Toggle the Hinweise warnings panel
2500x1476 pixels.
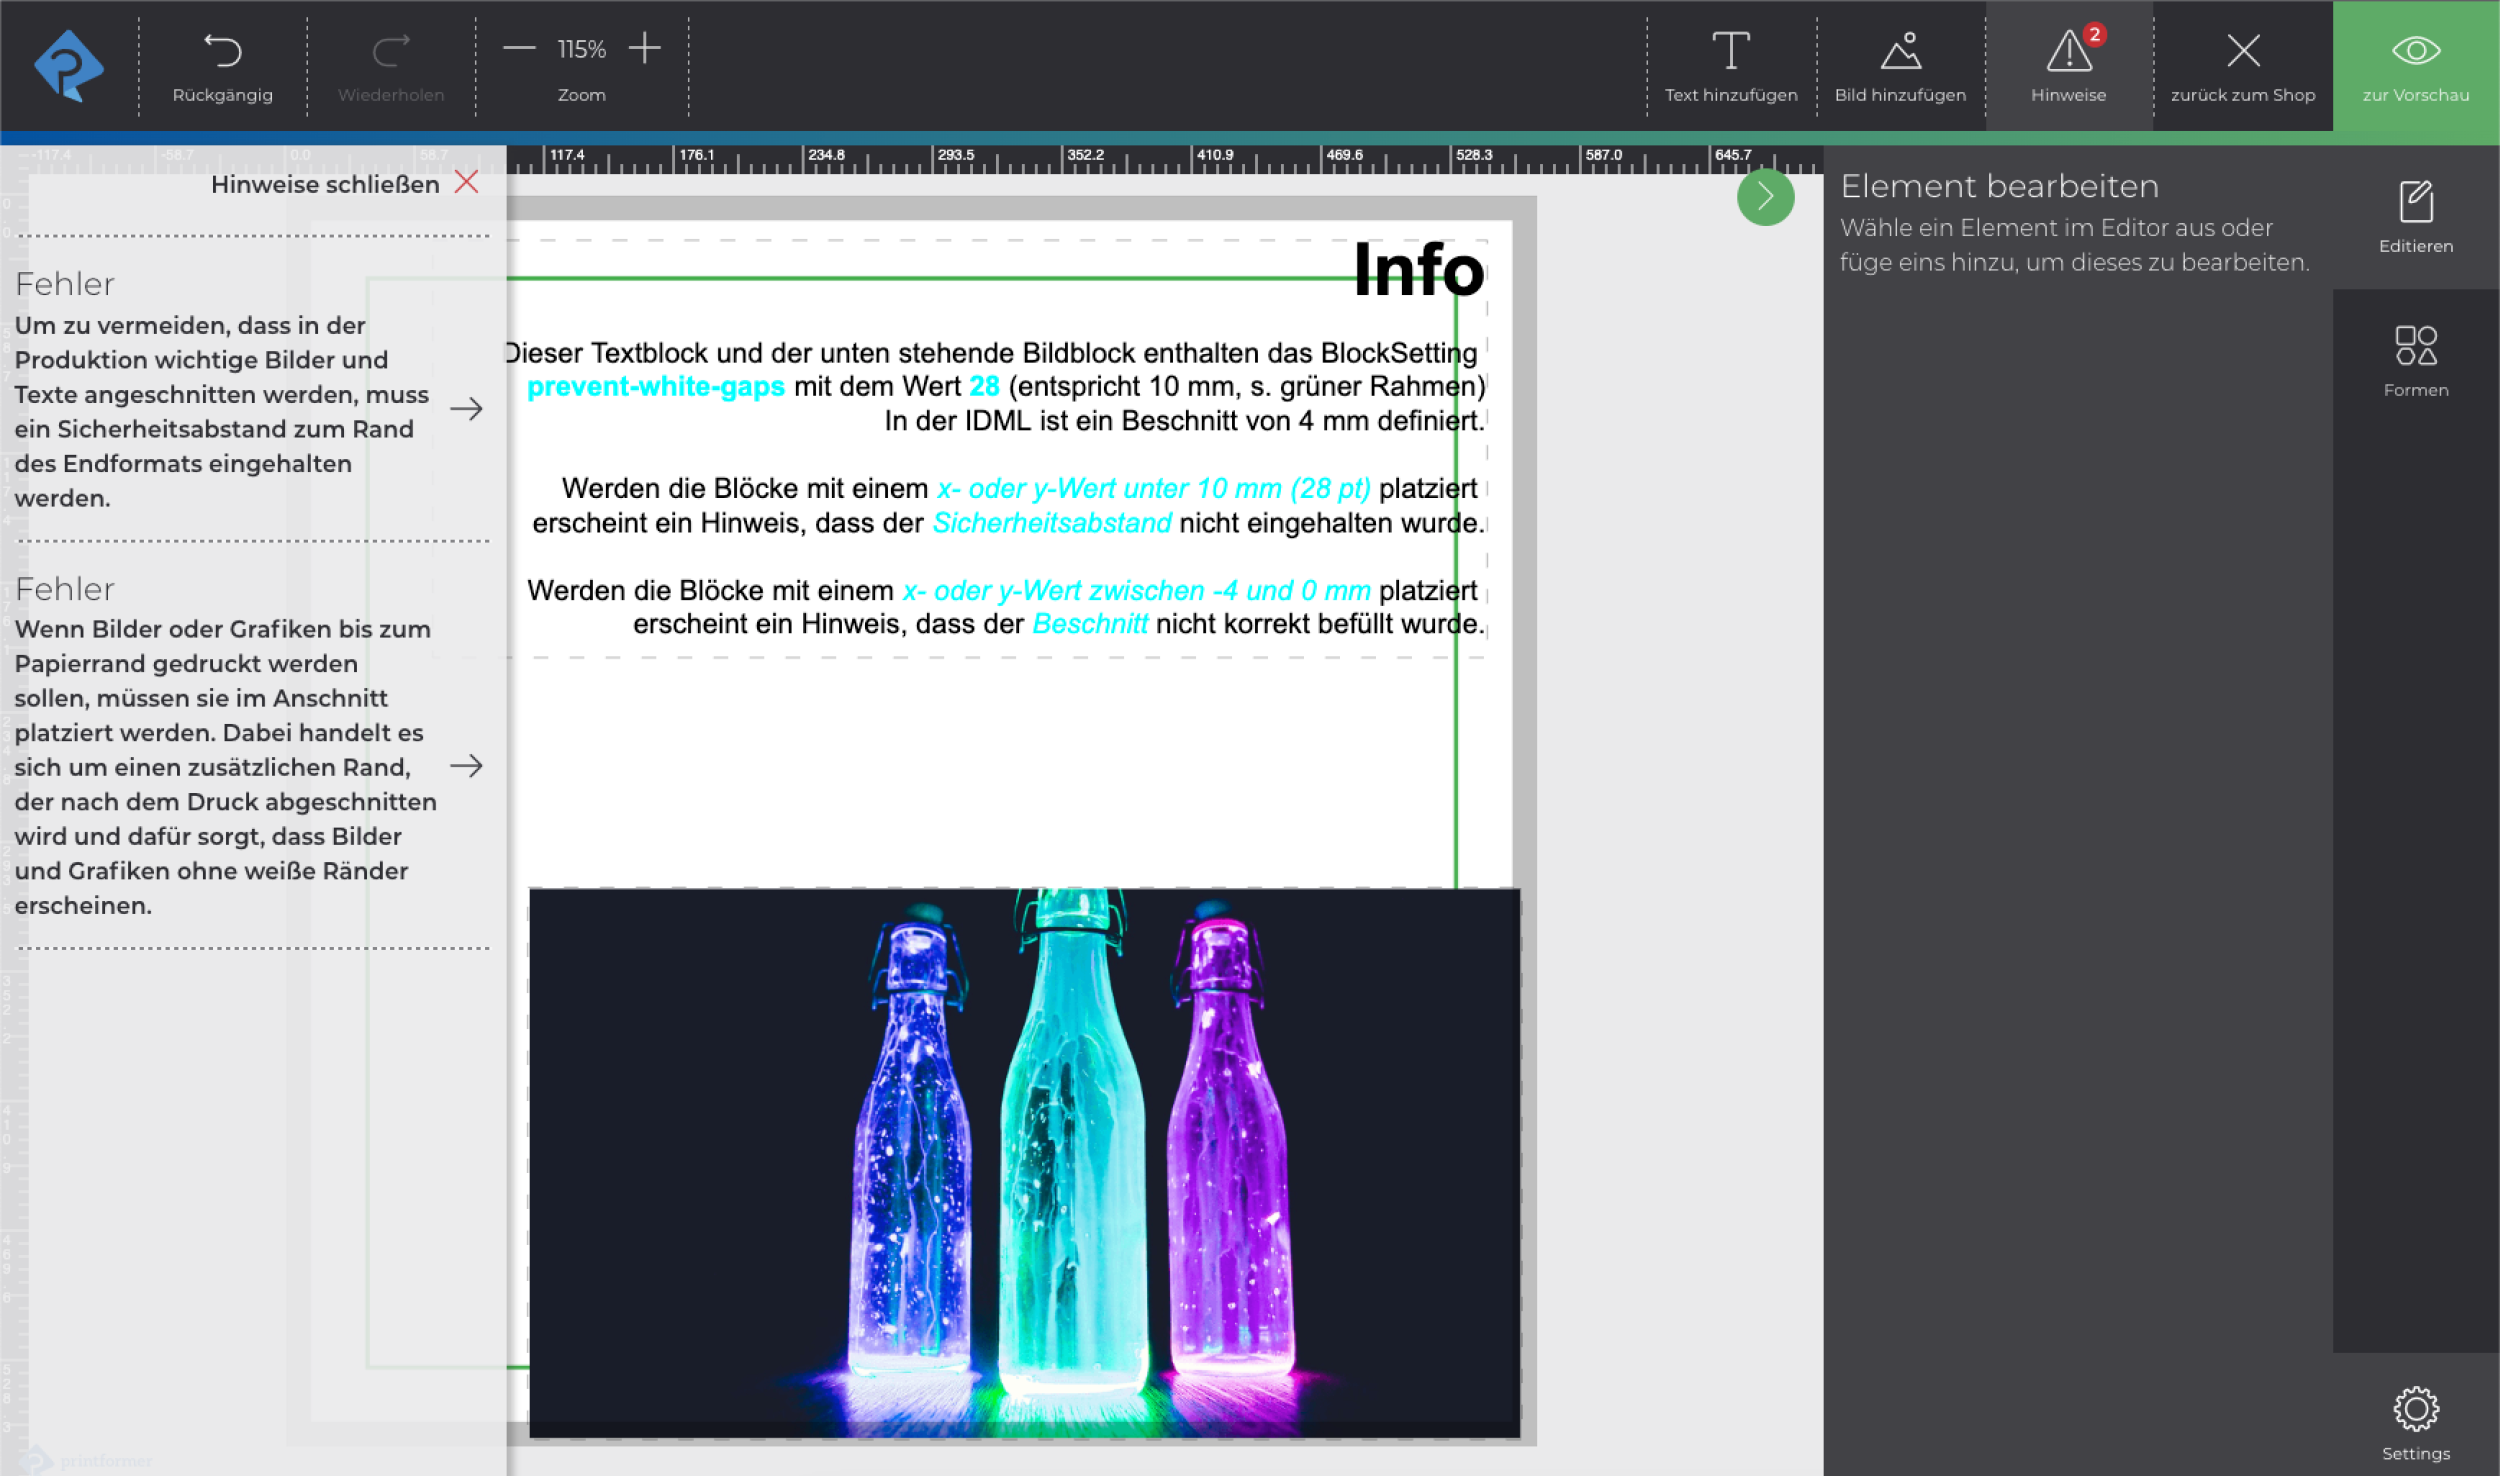click(2068, 66)
